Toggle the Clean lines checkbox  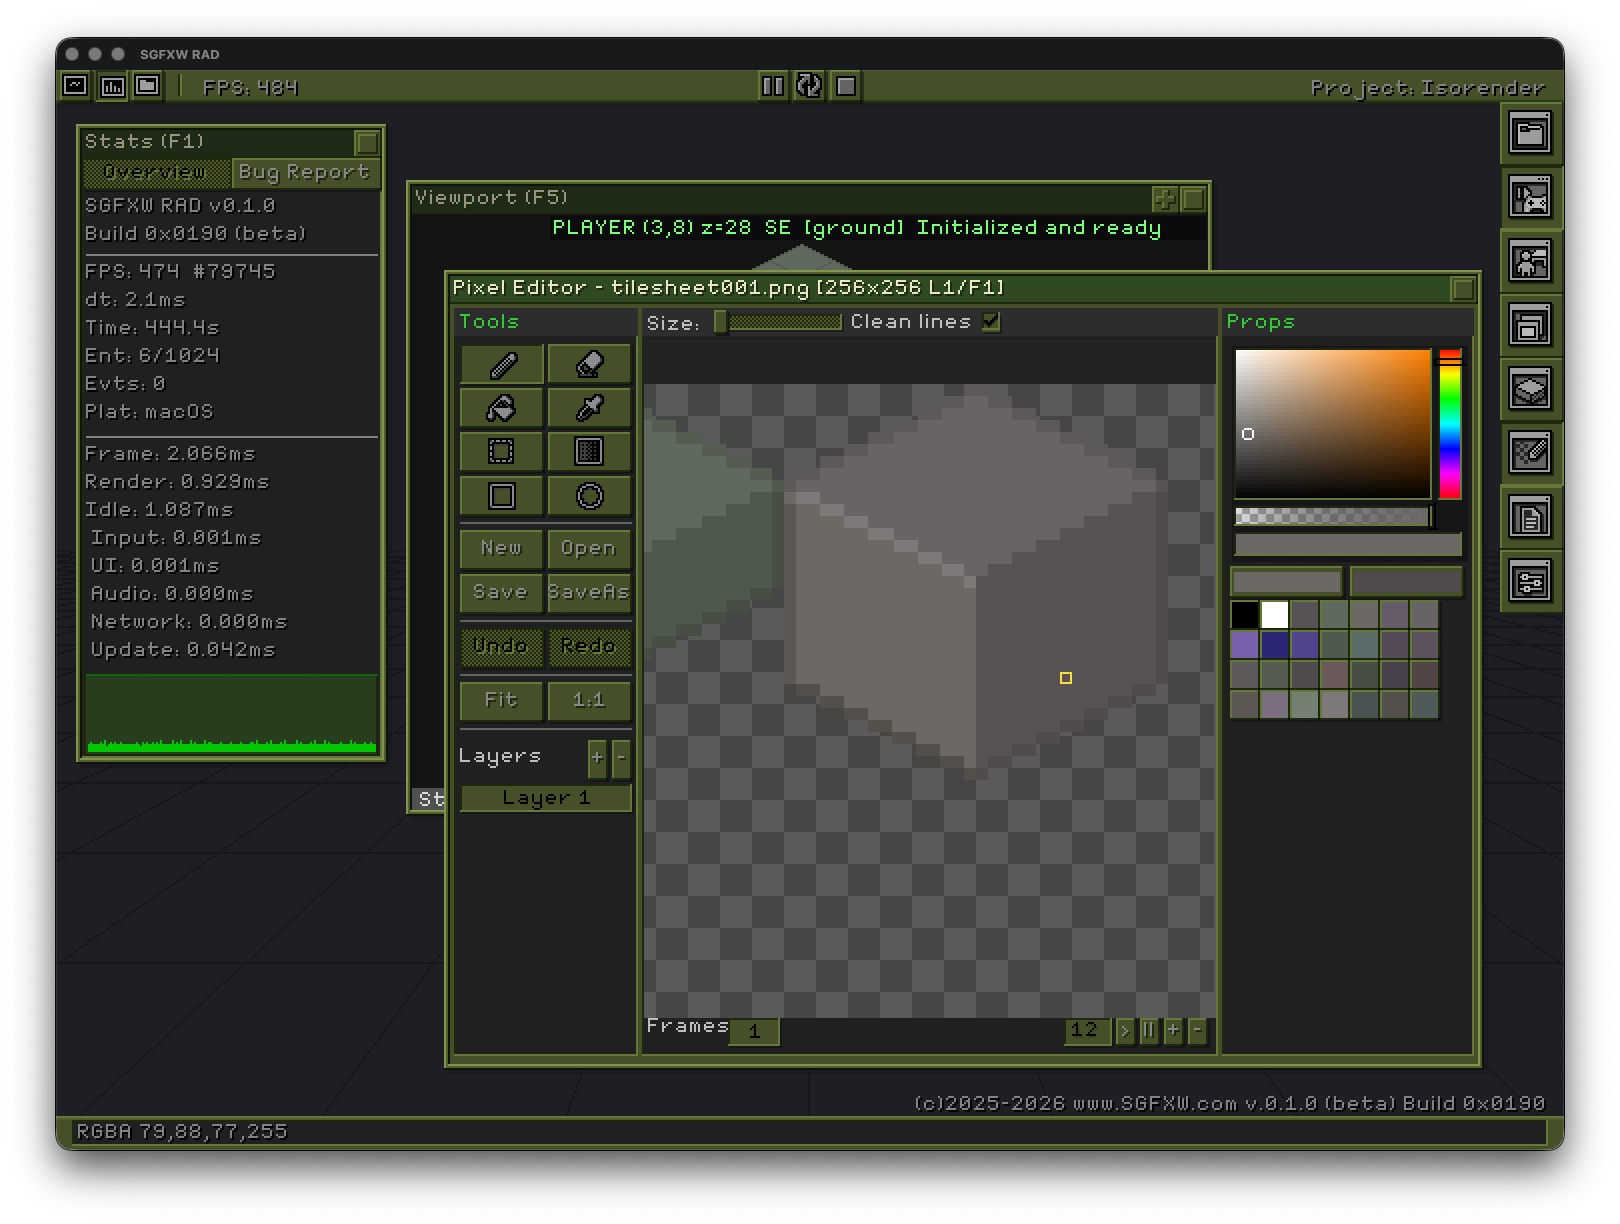click(991, 322)
